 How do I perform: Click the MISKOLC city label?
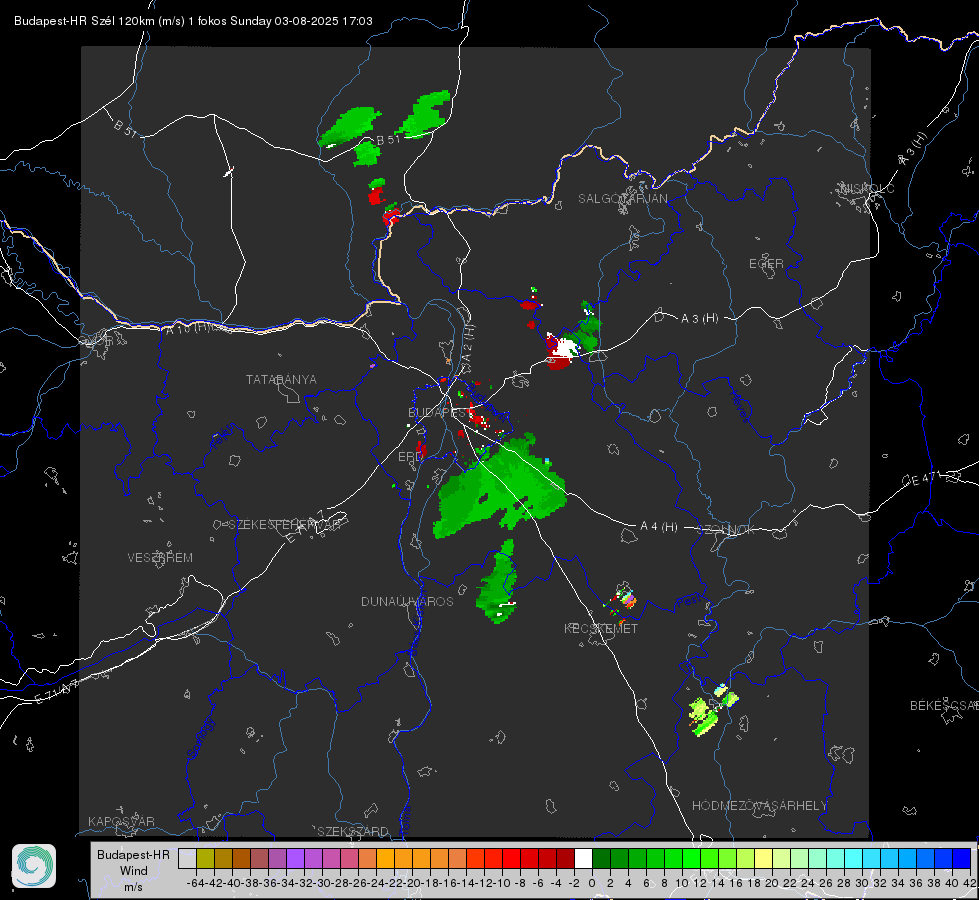867,188
